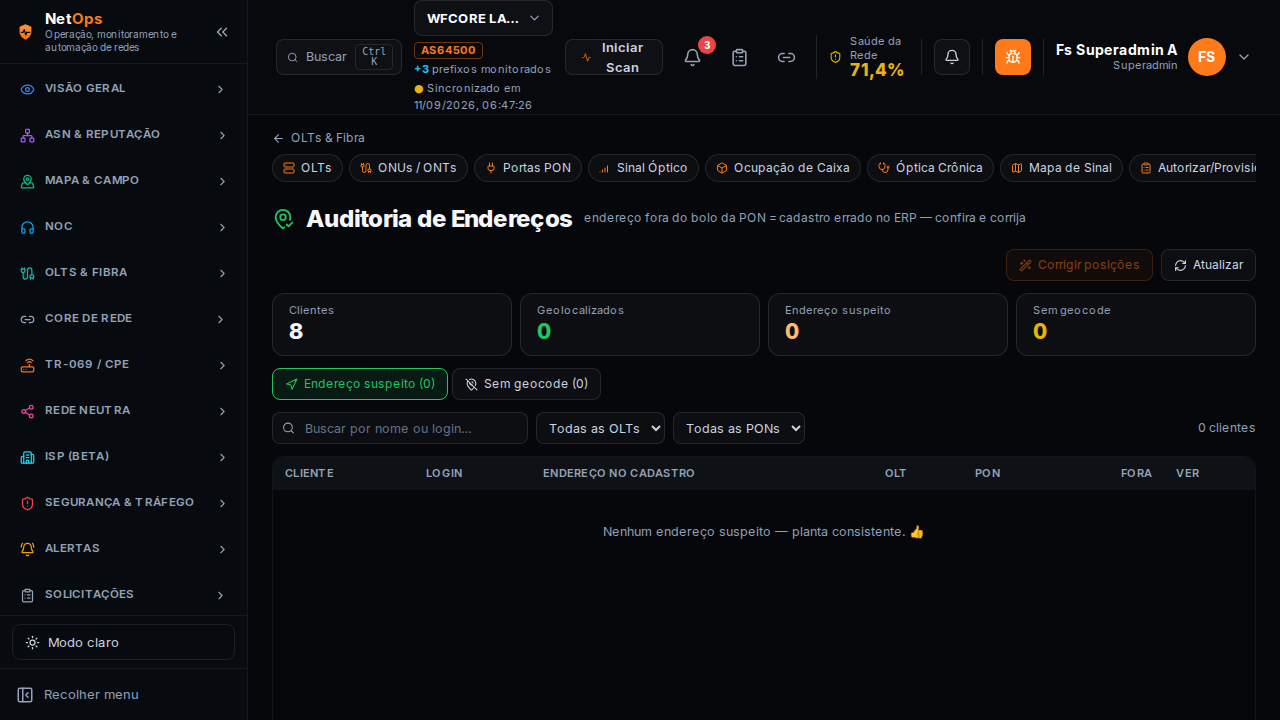
Task: Open notifications bell with badge 3
Action: pos(692,57)
